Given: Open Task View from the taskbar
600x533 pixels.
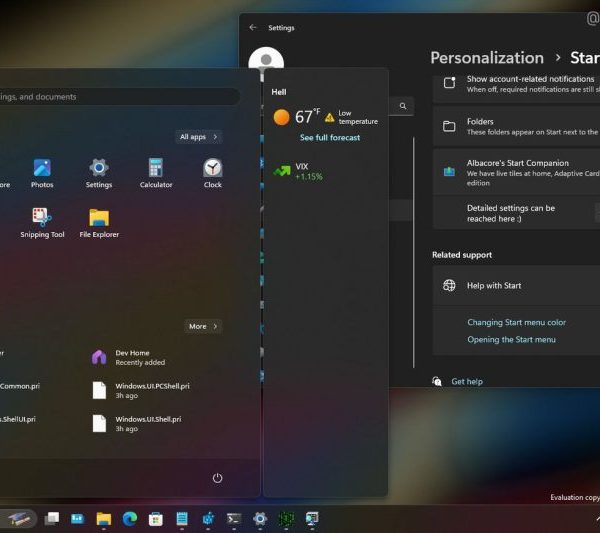Looking at the screenshot, I should 52,519.
